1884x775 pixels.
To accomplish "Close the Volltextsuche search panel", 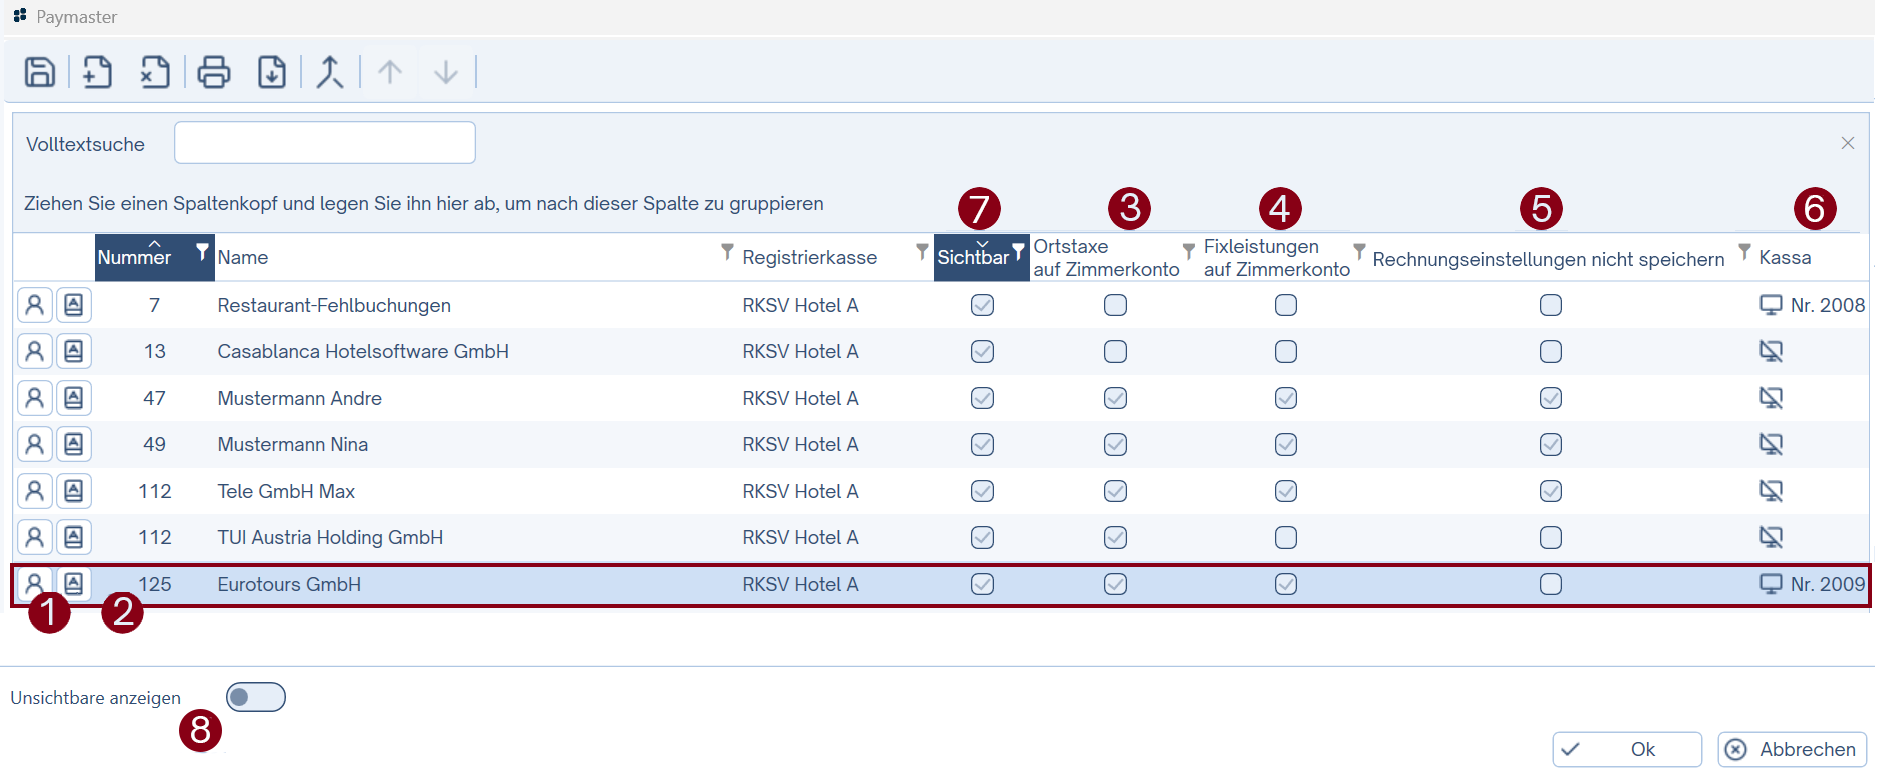I will tap(1848, 143).
